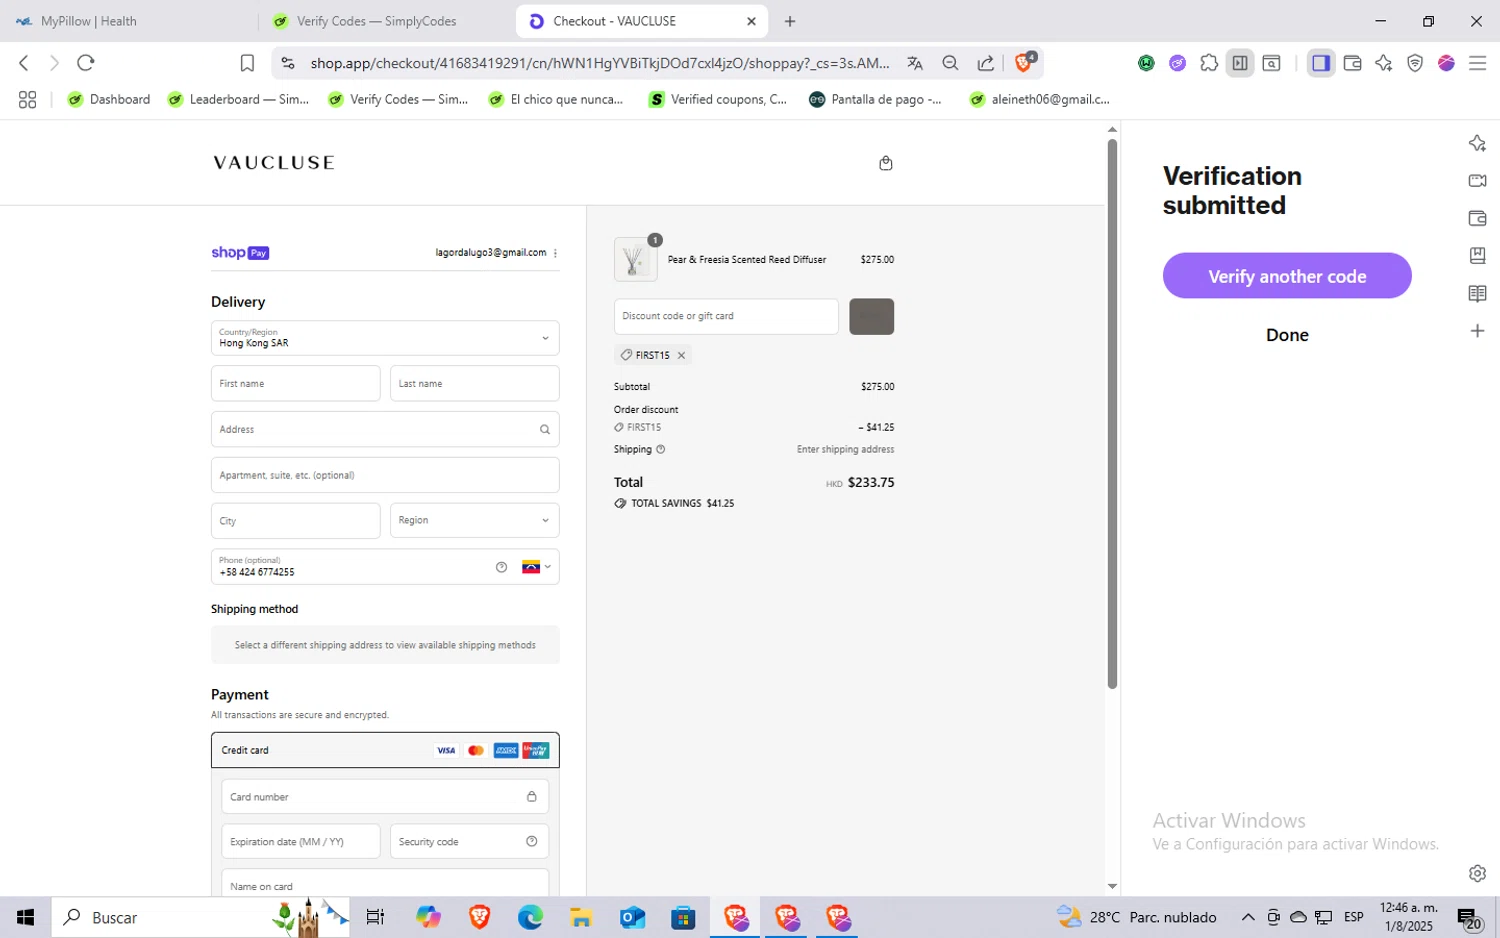Bookmark this page icon
1500x938 pixels.
247,63
